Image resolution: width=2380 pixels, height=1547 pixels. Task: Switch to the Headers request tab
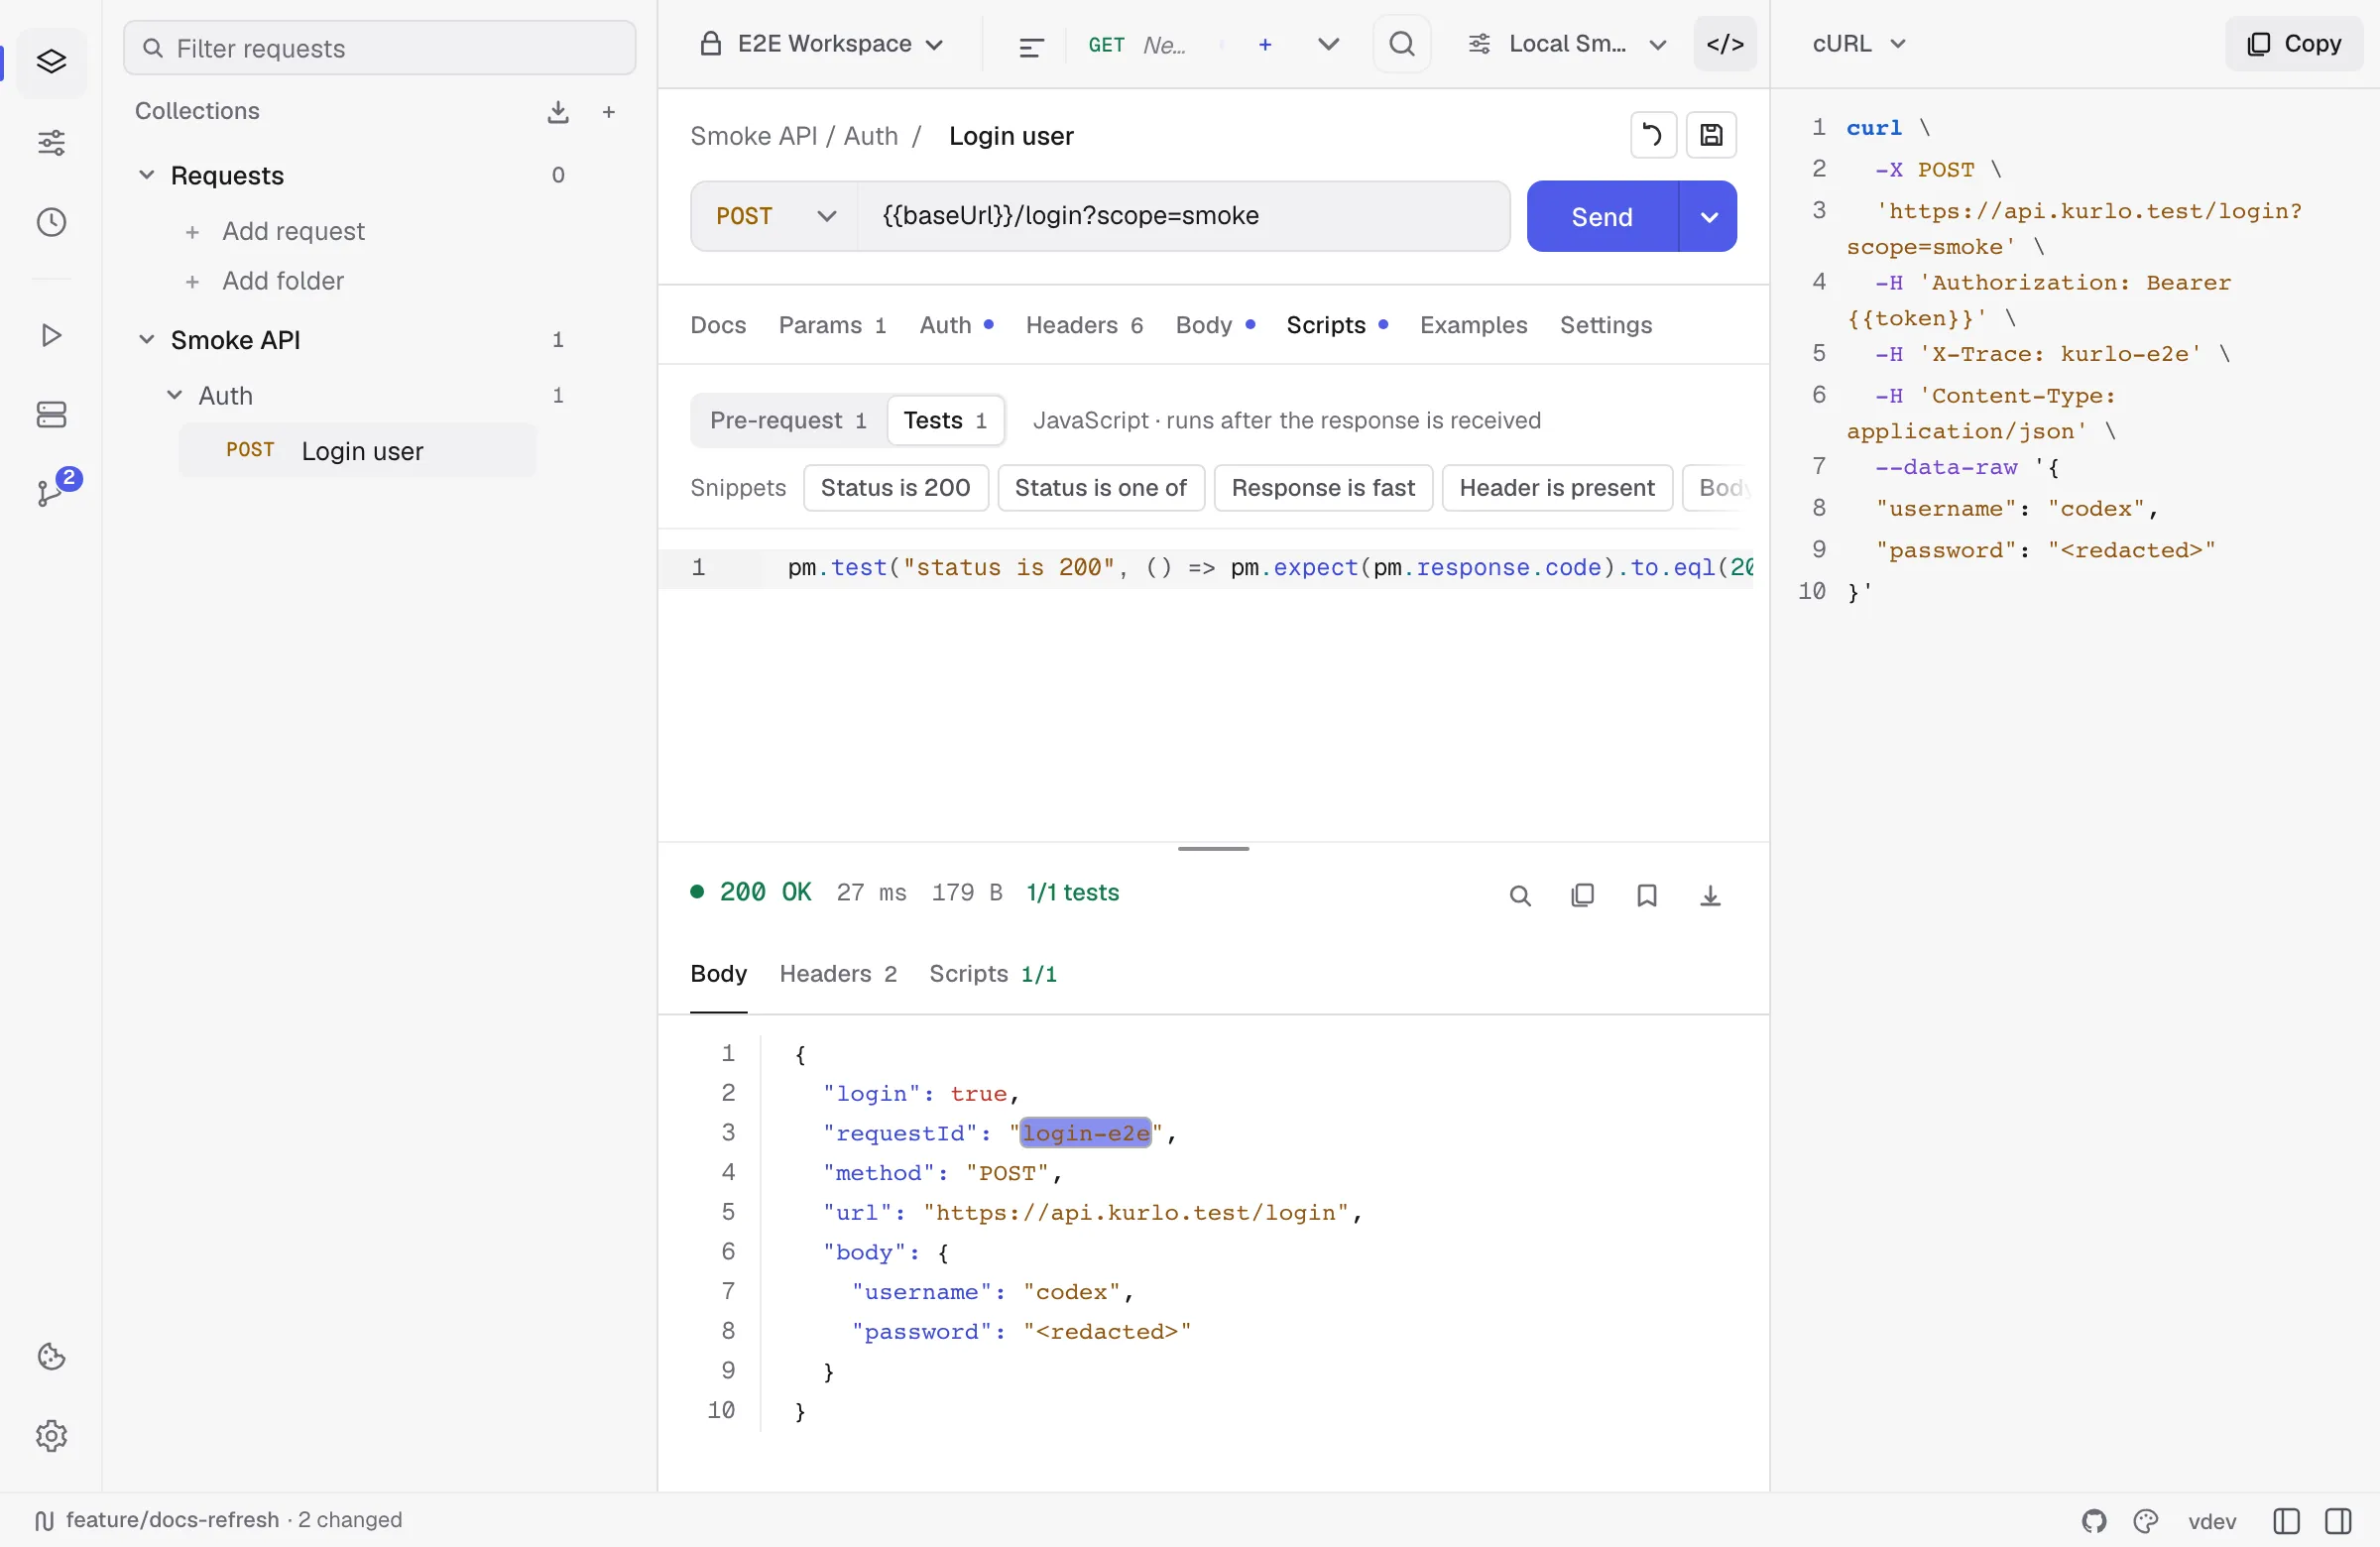click(1084, 325)
